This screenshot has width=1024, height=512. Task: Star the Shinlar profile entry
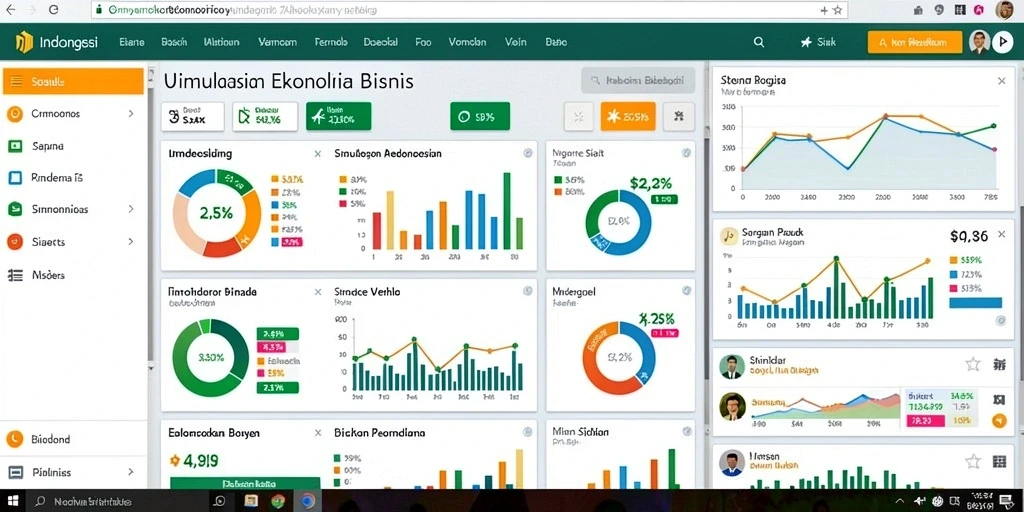[973, 364]
